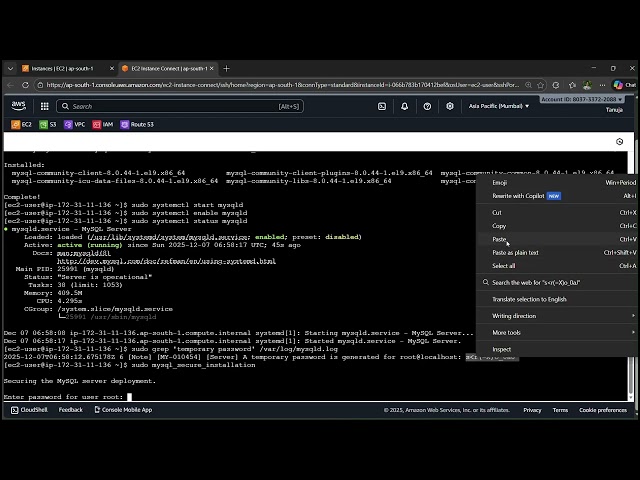The image size is (640, 480).
Task: Click the AWS search input field
Action: coord(180,106)
